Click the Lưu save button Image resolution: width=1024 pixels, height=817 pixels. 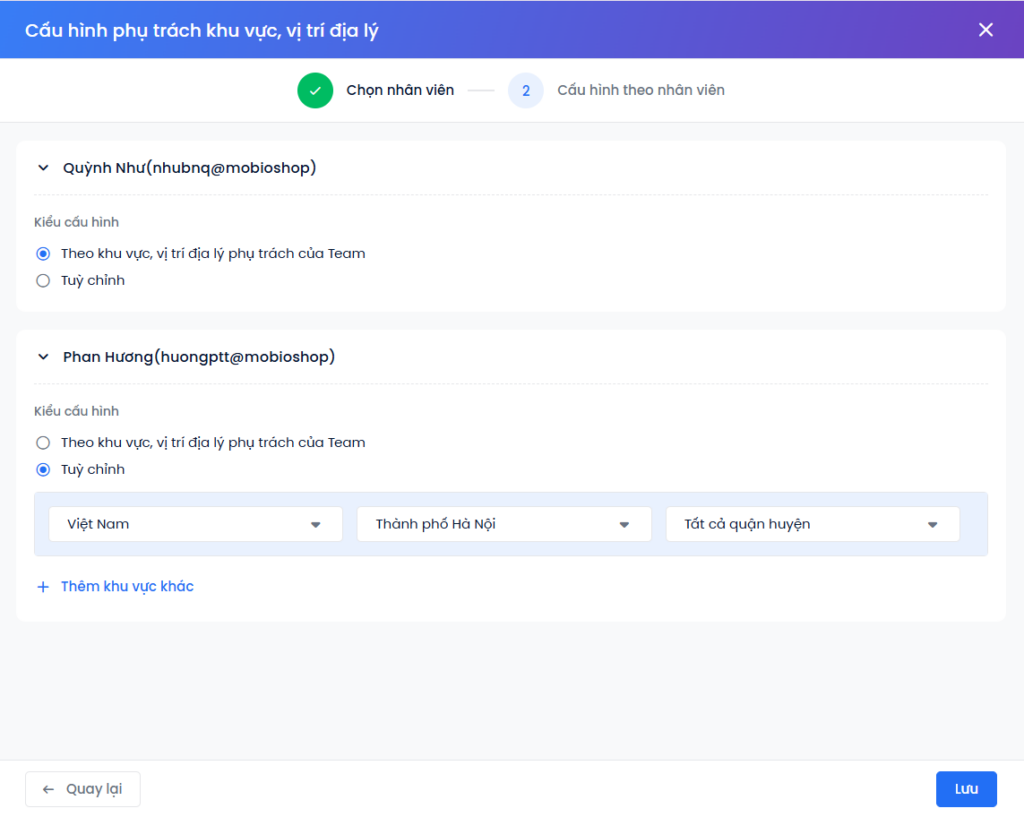click(x=966, y=789)
